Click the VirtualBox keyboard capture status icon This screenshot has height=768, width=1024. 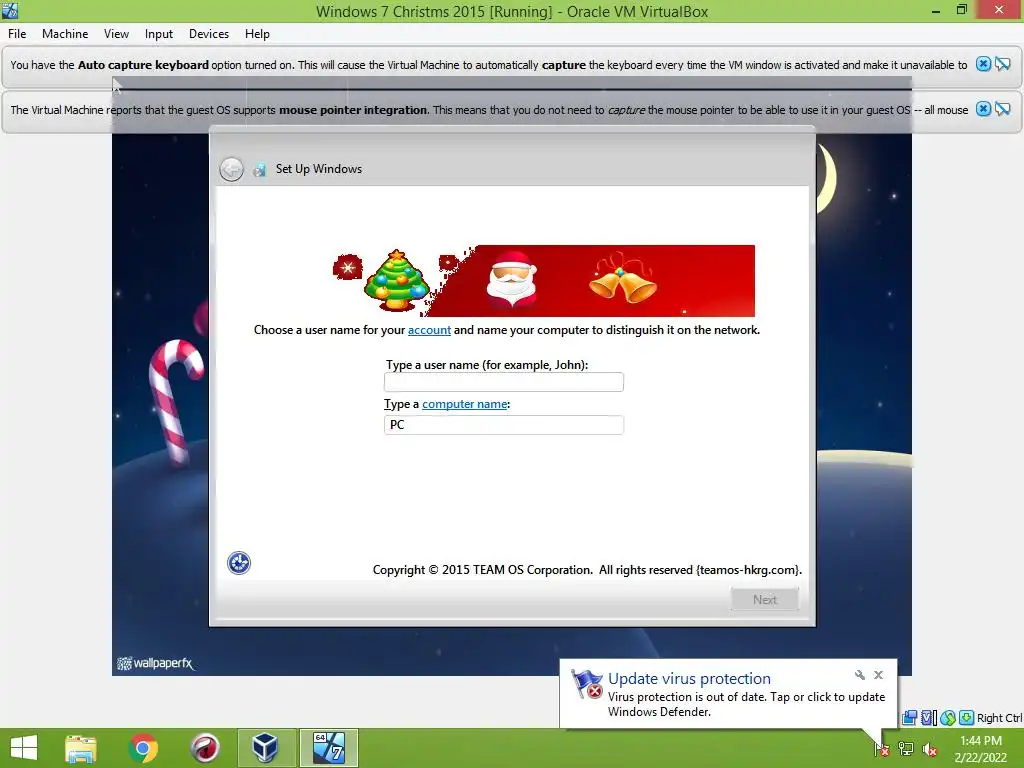tap(967, 718)
